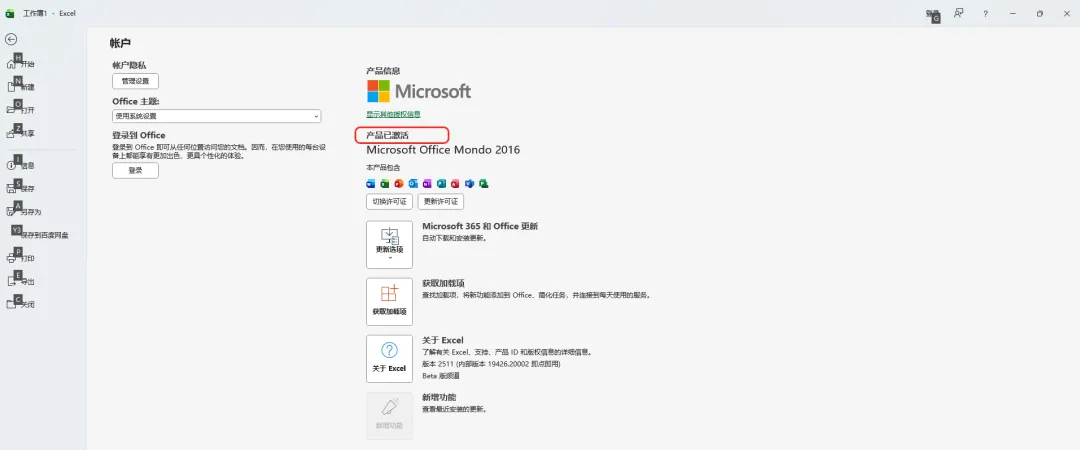Click the Beta 版频道 text
Viewport: 1080px width, 450px height.
coord(441,376)
